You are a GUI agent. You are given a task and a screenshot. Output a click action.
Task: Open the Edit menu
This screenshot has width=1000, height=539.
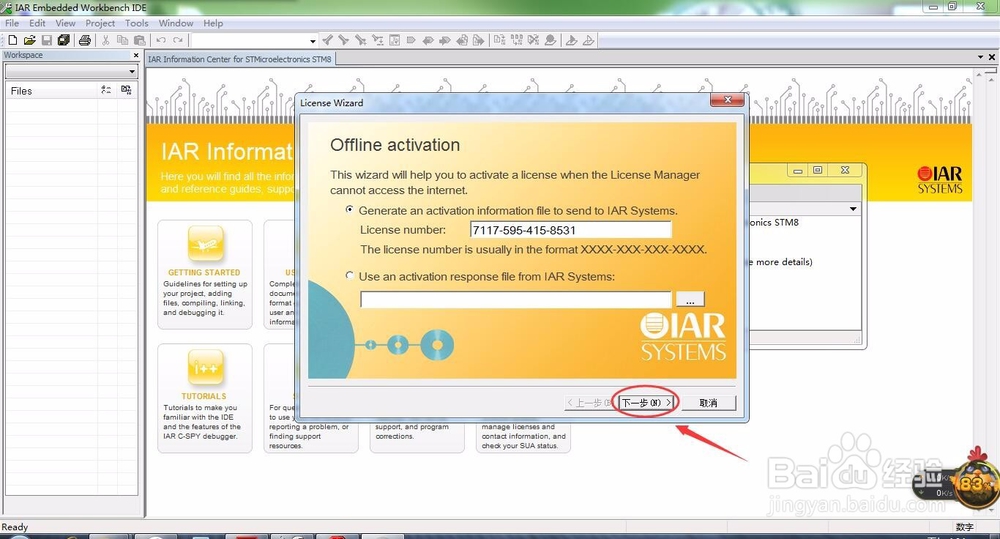pos(38,23)
